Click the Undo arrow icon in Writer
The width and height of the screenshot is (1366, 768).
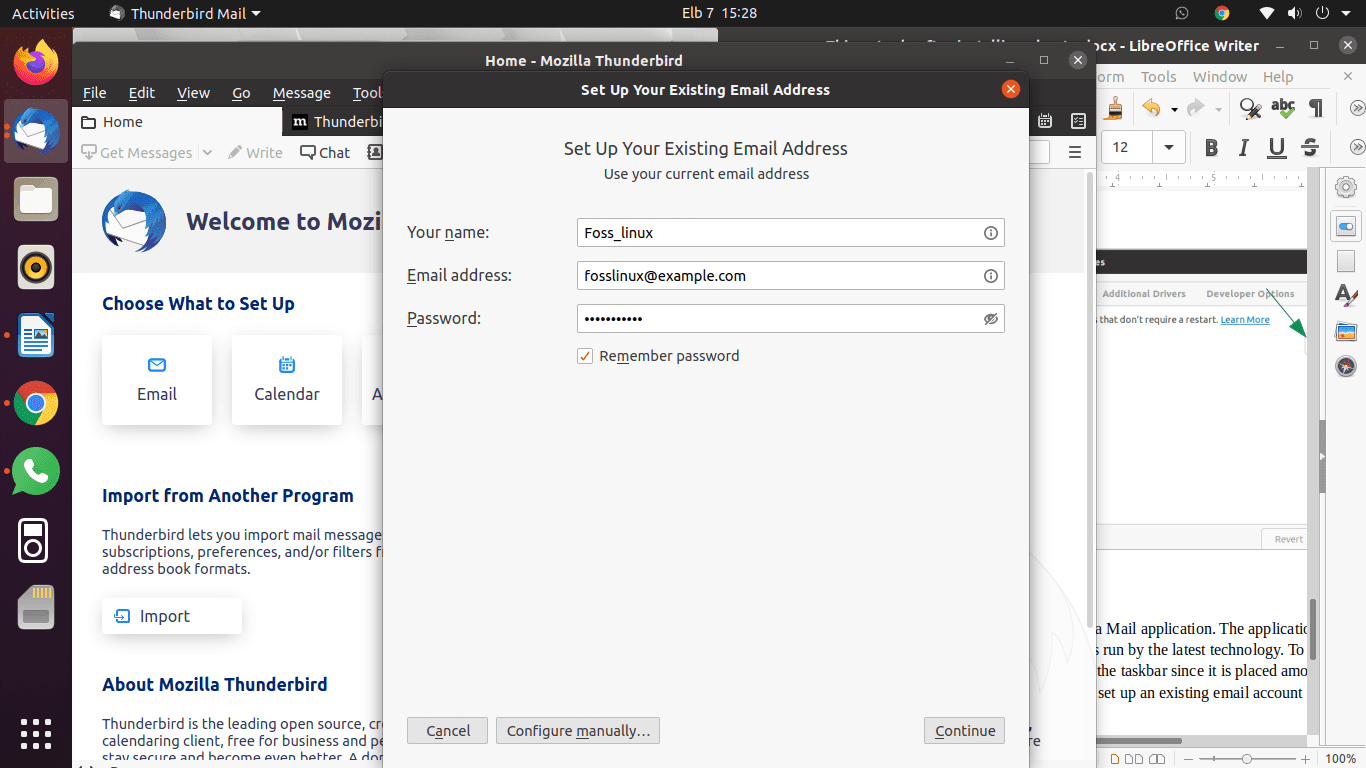coord(1152,108)
